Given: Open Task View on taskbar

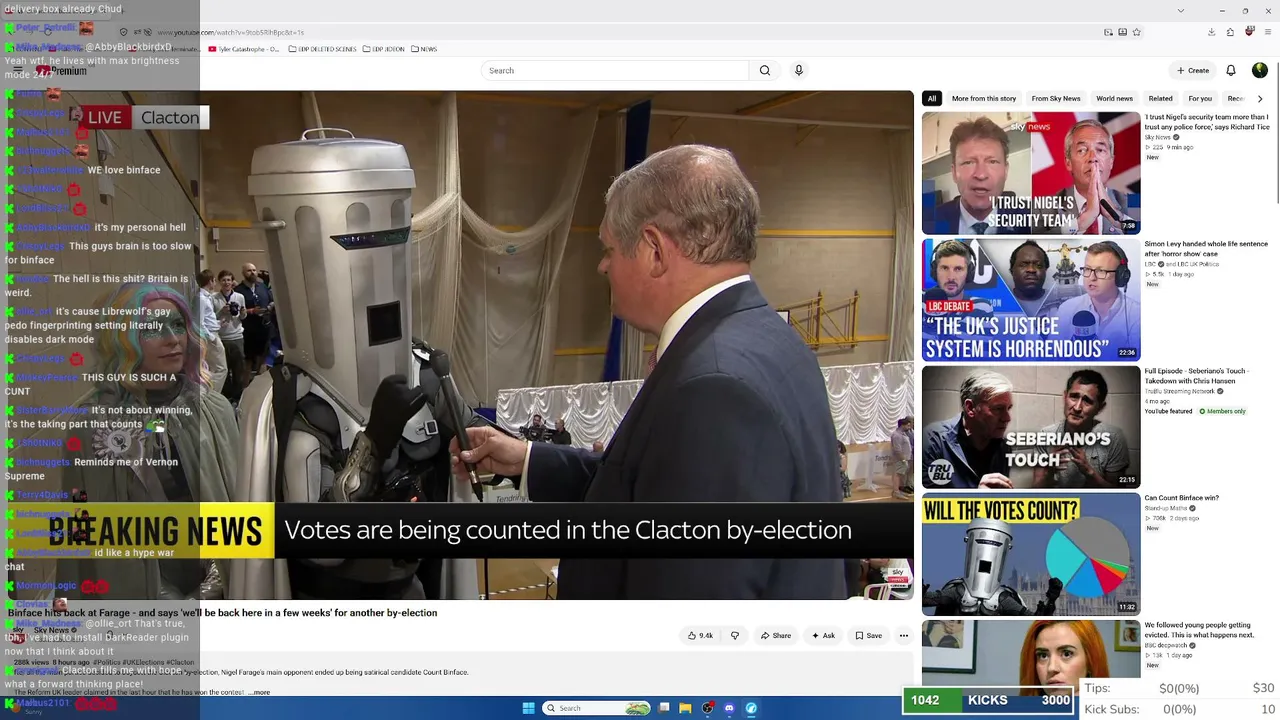Looking at the screenshot, I should click(663, 708).
